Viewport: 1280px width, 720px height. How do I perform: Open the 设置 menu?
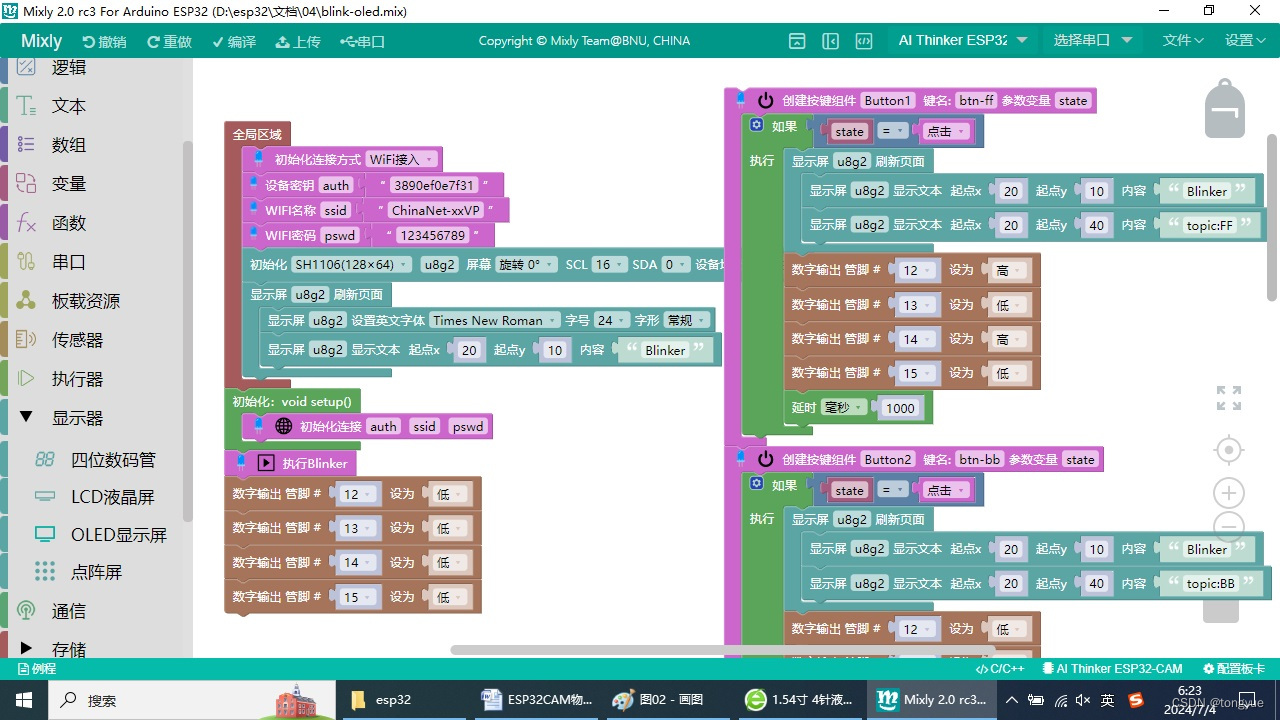[1245, 40]
